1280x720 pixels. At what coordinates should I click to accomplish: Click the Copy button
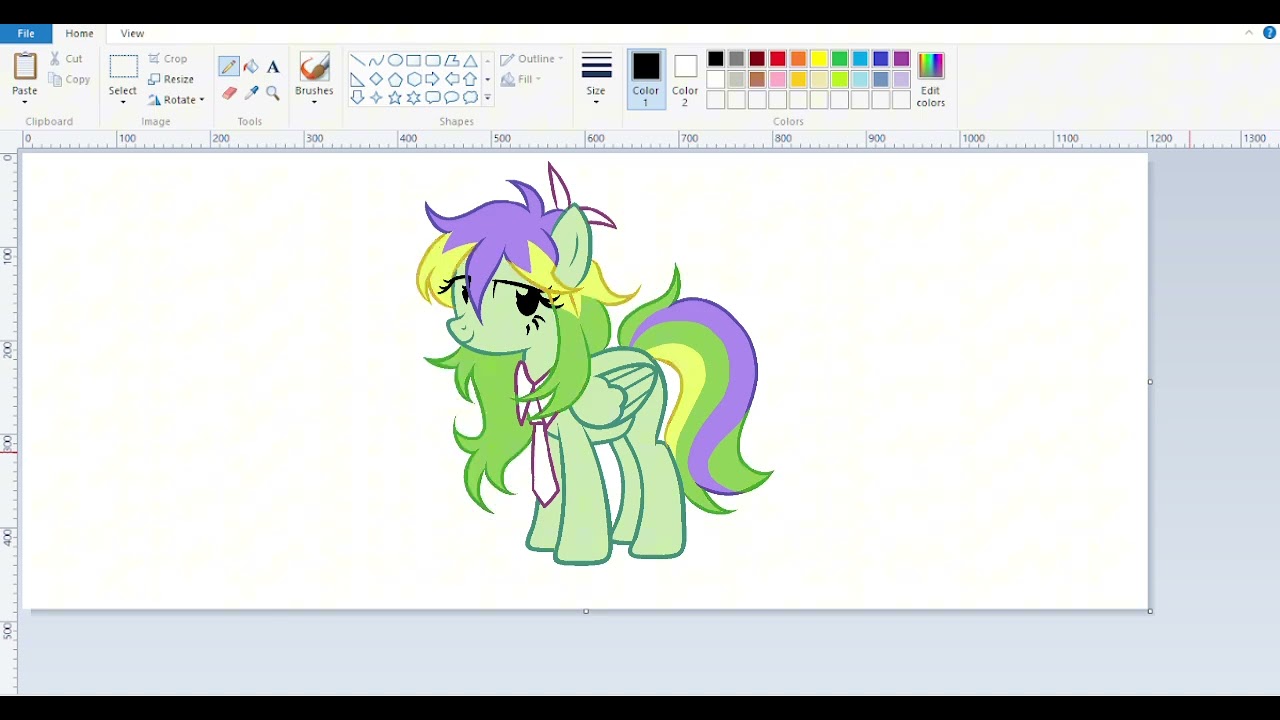click(69, 79)
